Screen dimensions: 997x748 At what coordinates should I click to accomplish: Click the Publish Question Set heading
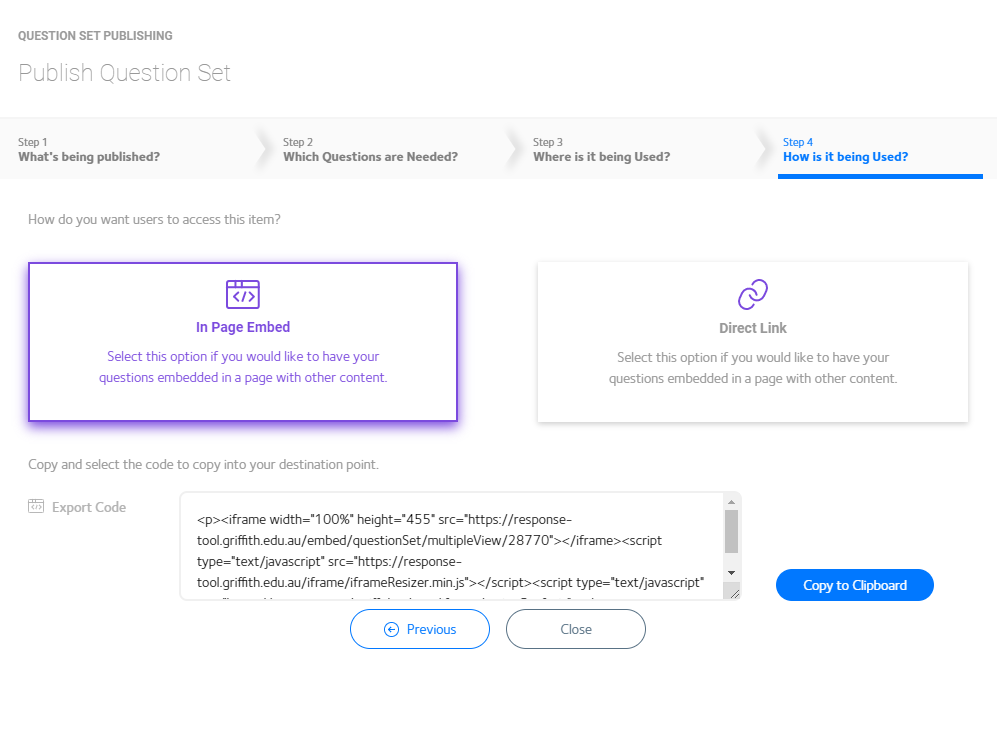coord(124,73)
